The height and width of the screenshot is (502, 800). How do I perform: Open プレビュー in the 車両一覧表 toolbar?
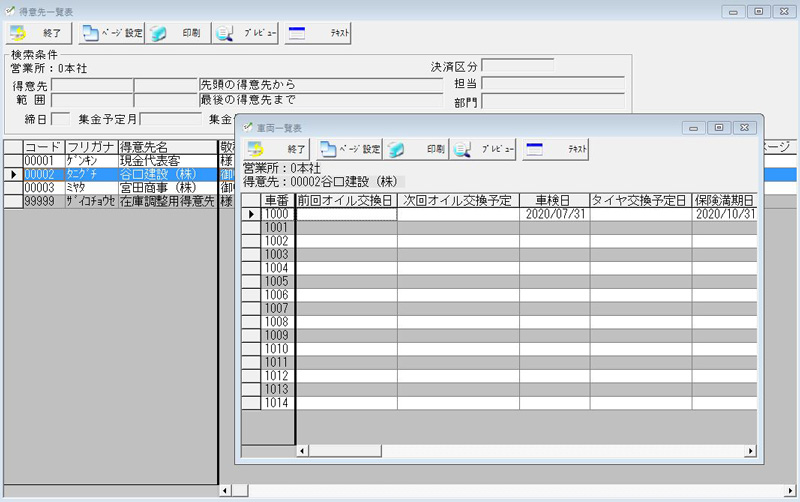tap(484, 149)
